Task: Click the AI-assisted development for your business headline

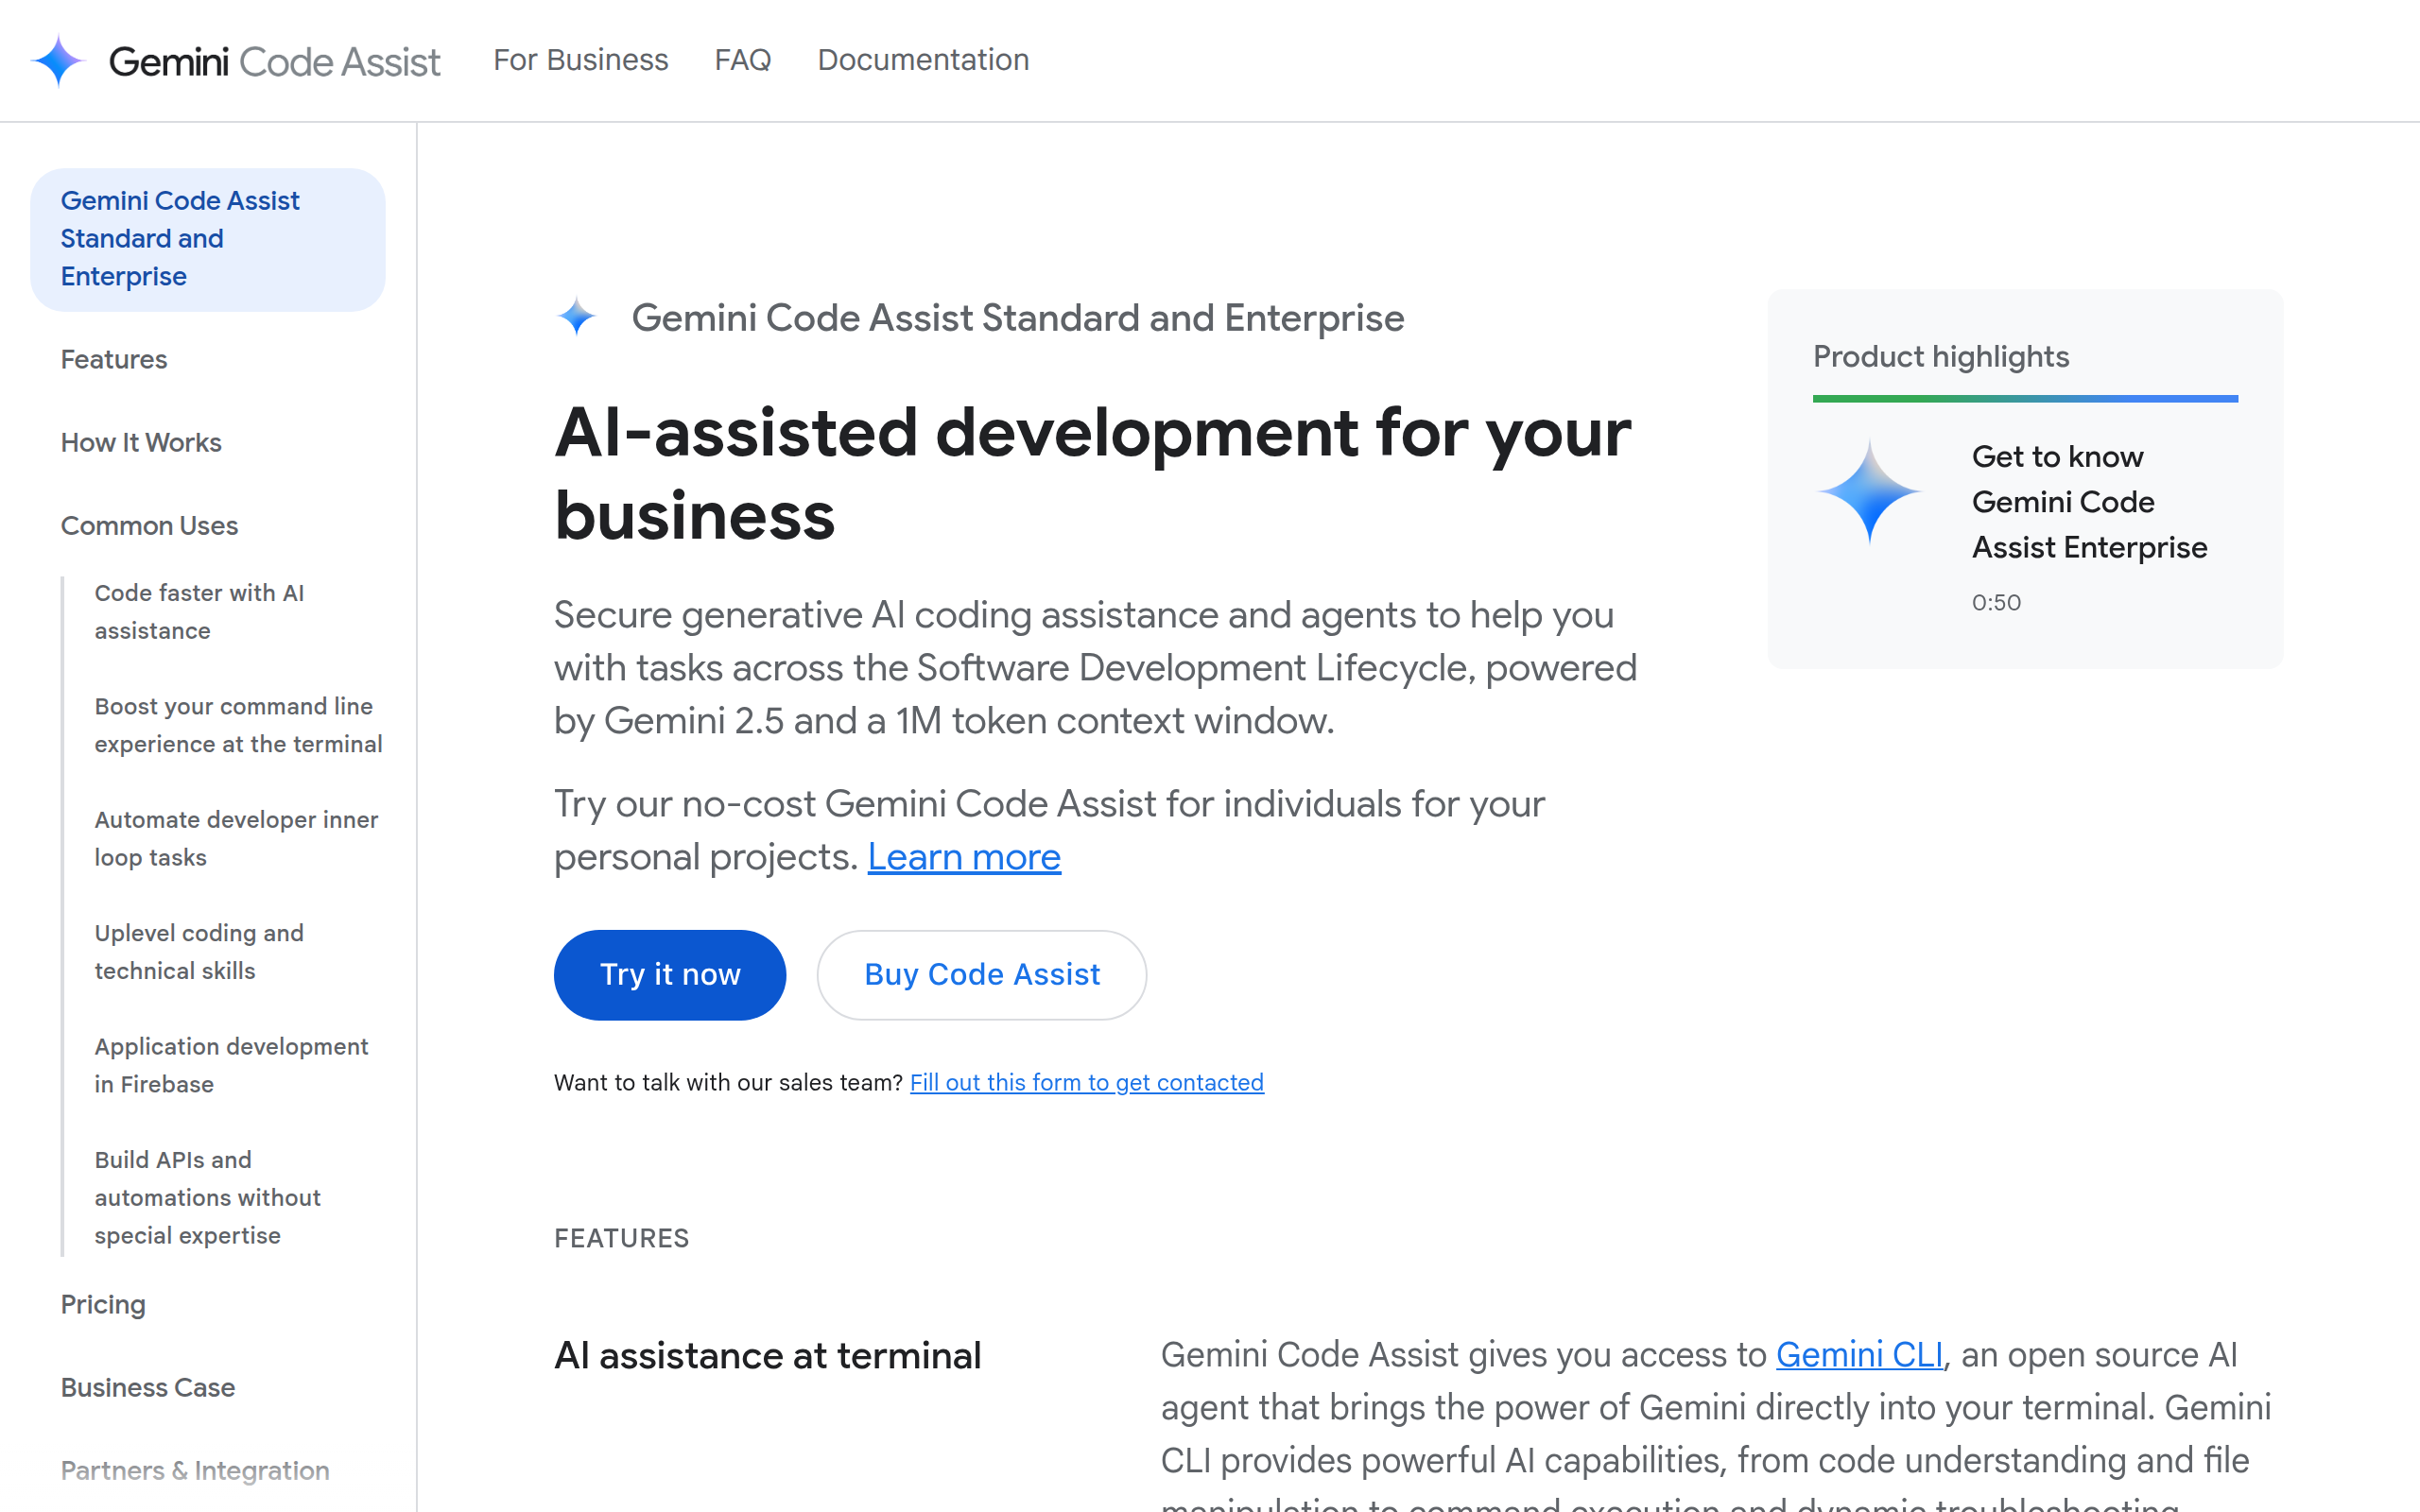Action: click(1093, 474)
